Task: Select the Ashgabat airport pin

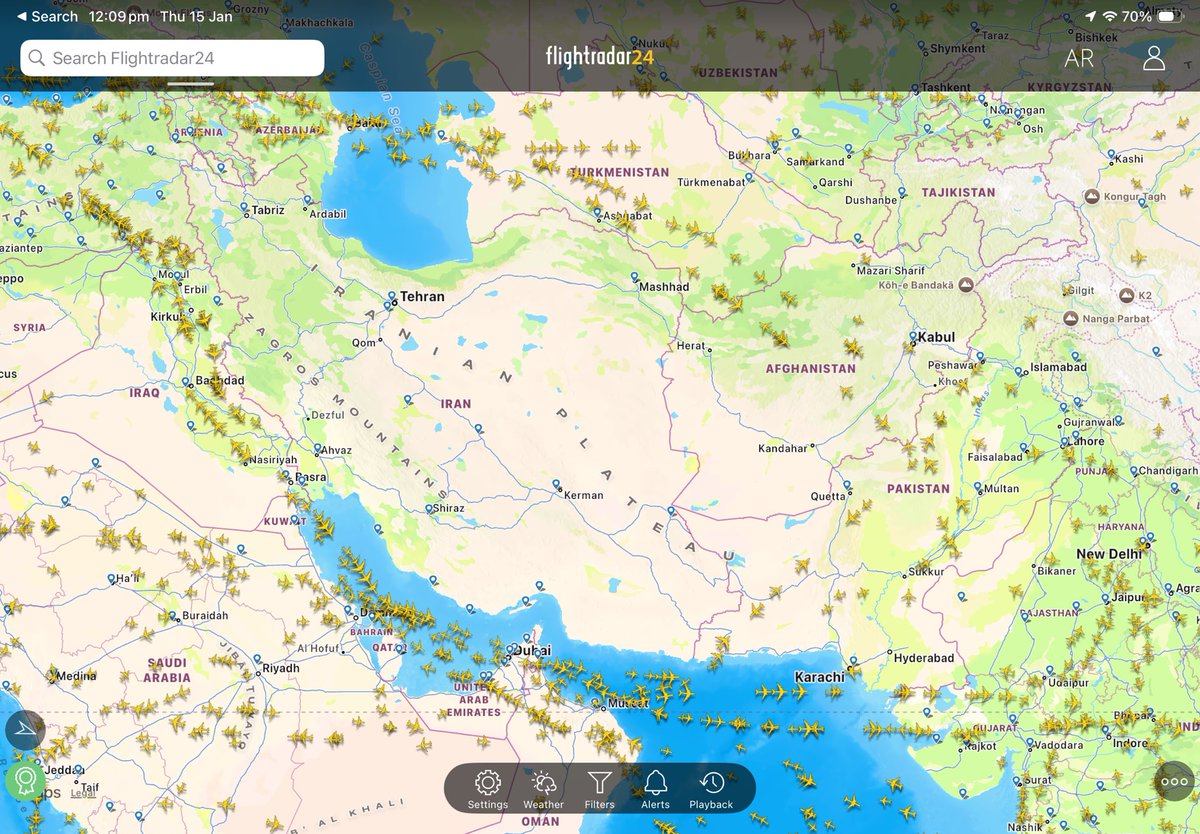Action: pos(598,213)
